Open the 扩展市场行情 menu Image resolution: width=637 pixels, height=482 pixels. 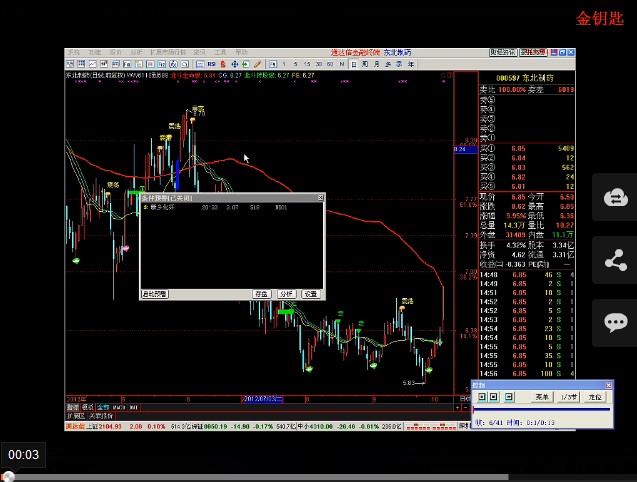168,52
